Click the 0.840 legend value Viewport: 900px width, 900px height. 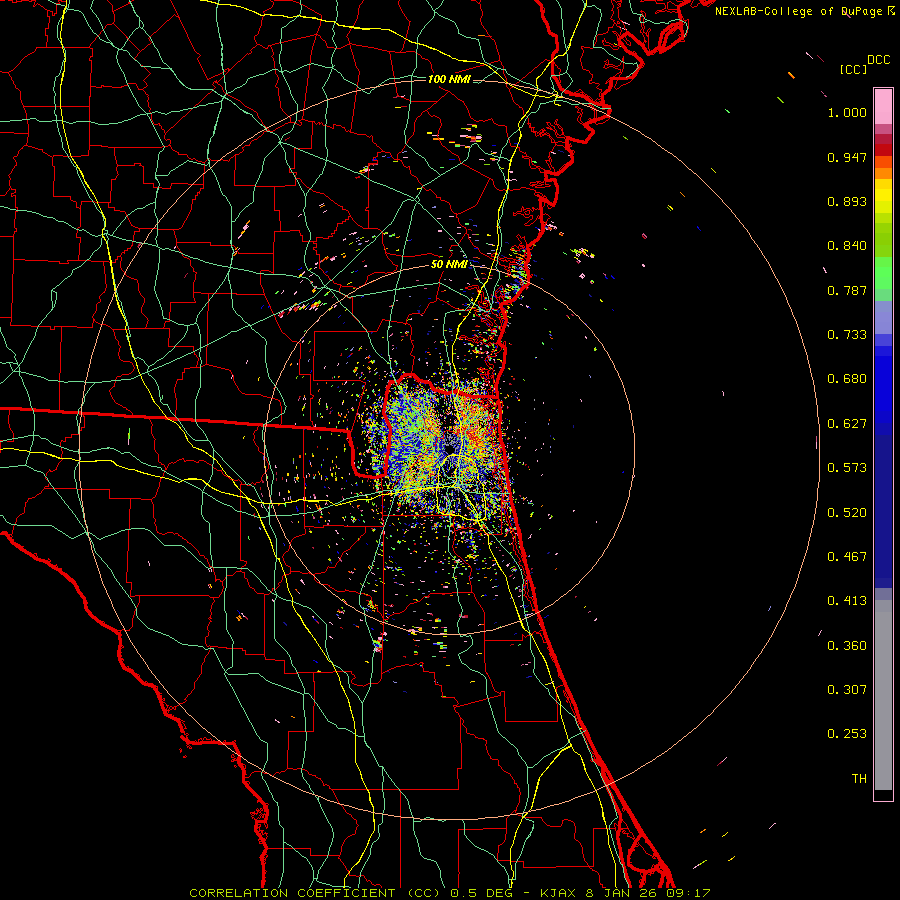pos(847,246)
